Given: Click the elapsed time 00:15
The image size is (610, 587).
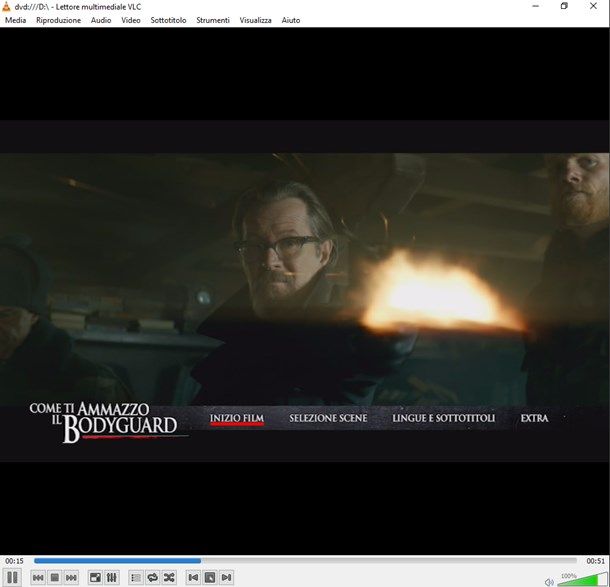Looking at the screenshot, I should point(14,561).
